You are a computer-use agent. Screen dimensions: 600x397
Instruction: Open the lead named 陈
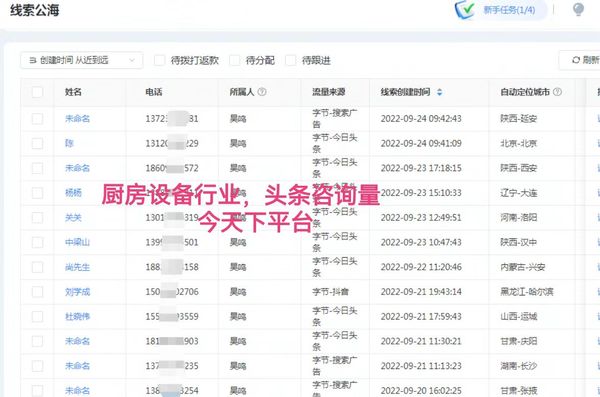click(x=69, y=144)
